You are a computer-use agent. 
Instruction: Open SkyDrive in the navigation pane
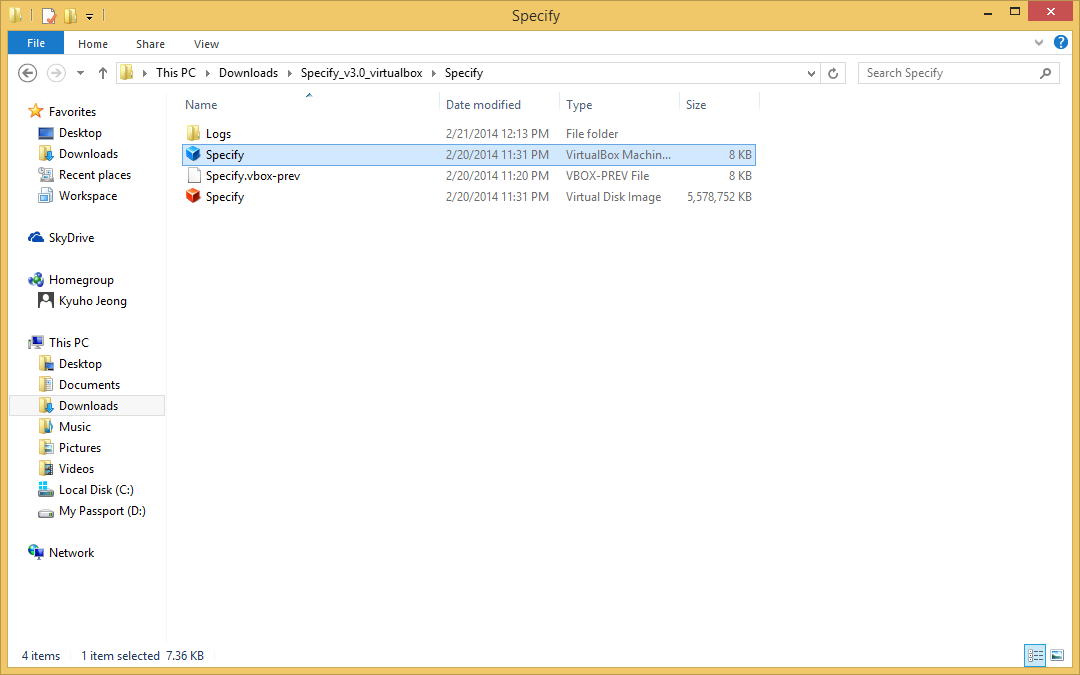(71, 238)
